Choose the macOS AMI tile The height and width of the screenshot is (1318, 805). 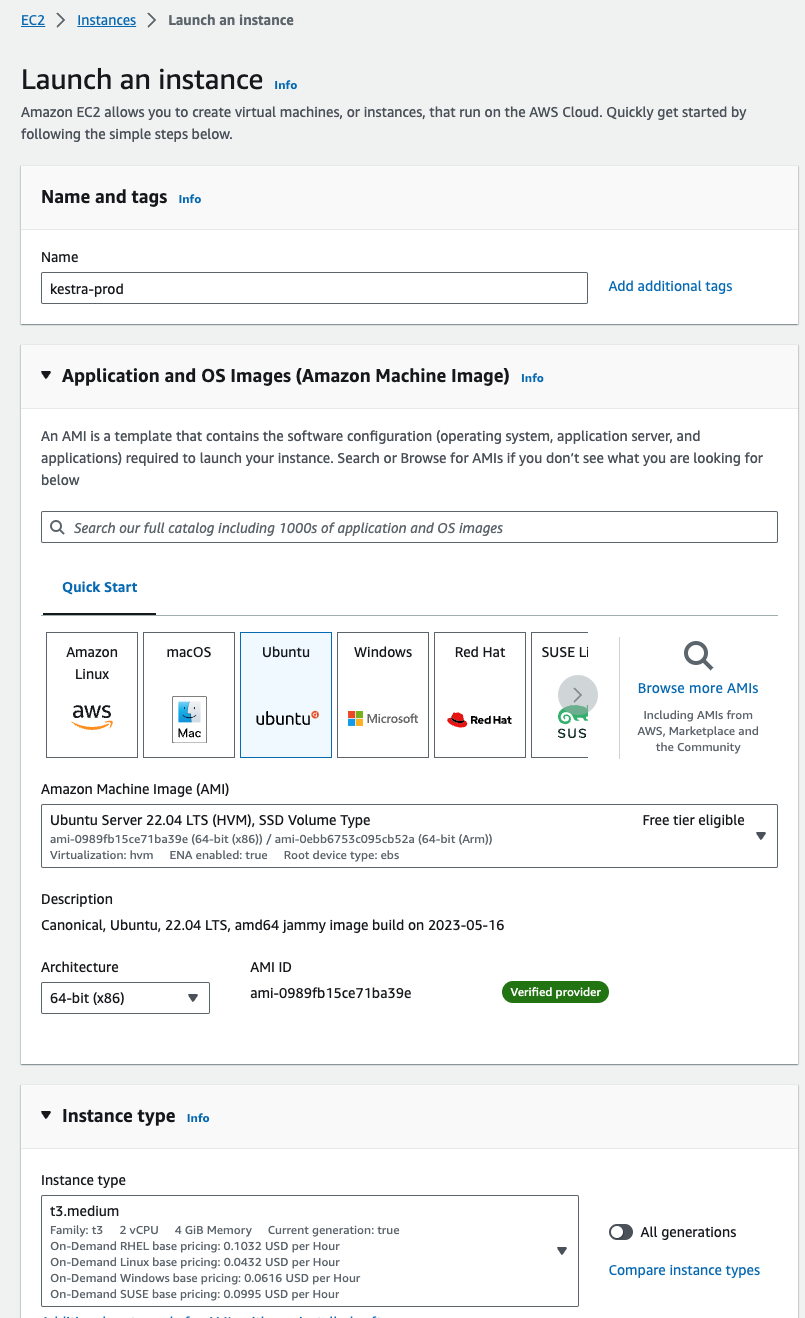click(189, 694)
